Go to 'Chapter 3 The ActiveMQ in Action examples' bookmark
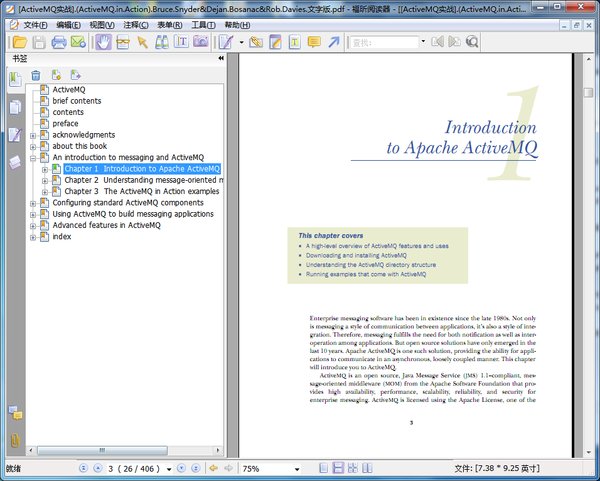The width and height of the screenshot is (600, 481). 141,191
